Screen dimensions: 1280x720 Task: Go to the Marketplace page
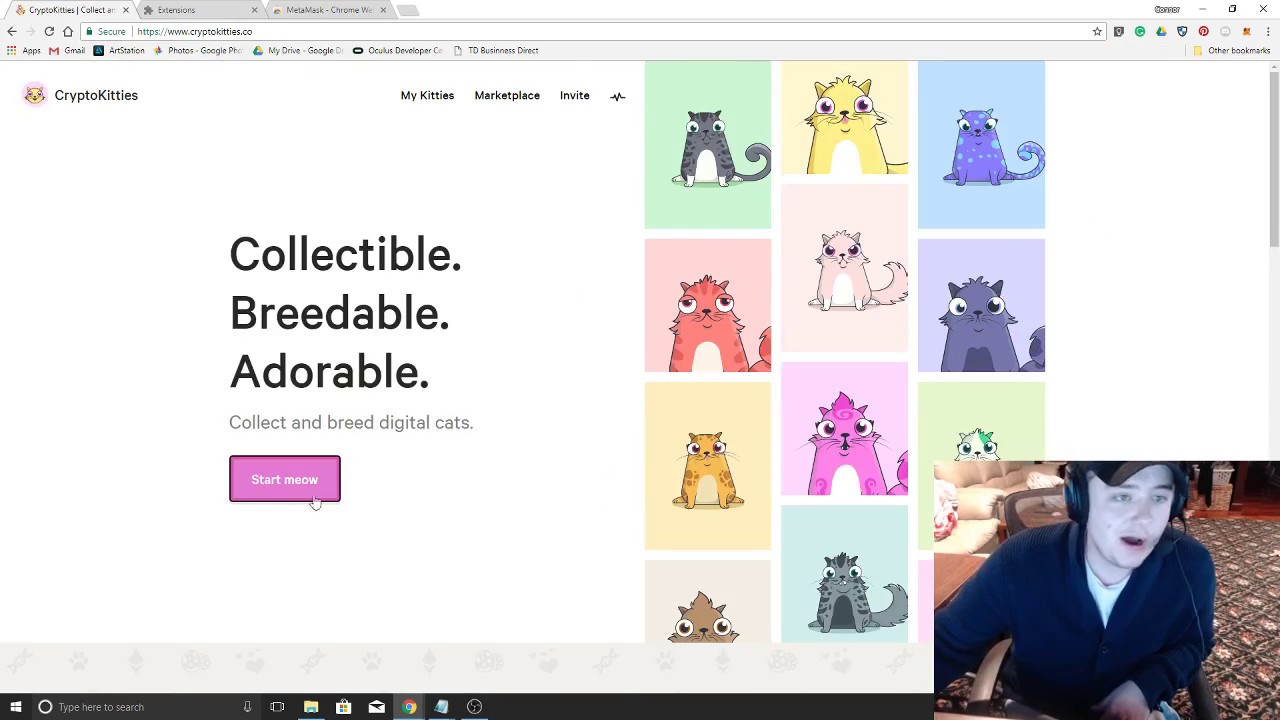[x=507, y=95]
